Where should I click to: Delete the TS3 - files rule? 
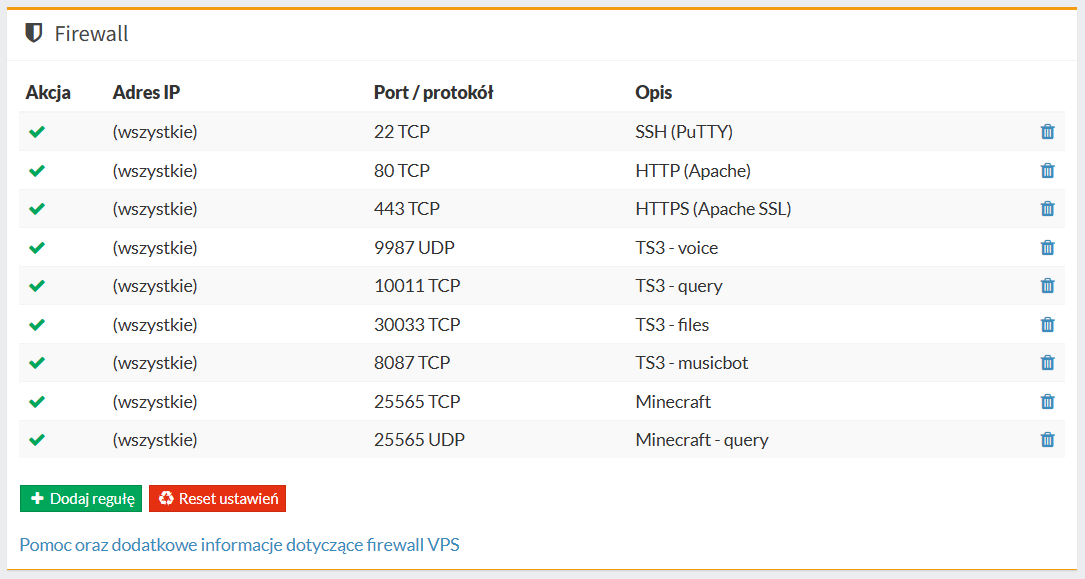pos(1047,325)
